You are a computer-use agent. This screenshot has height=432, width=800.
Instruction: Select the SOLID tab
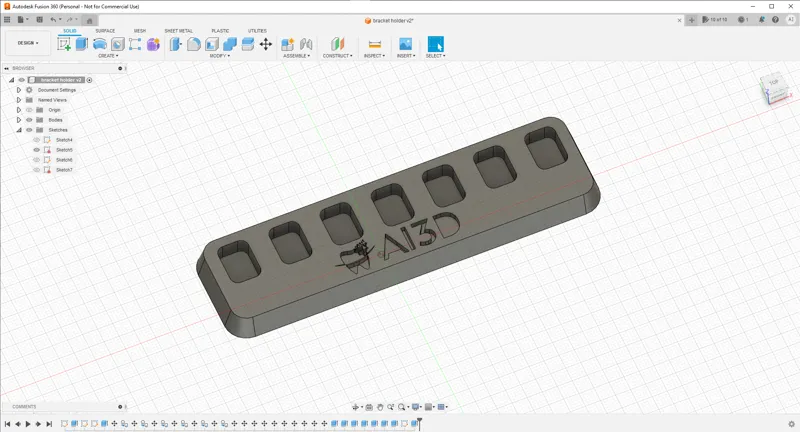69,31
